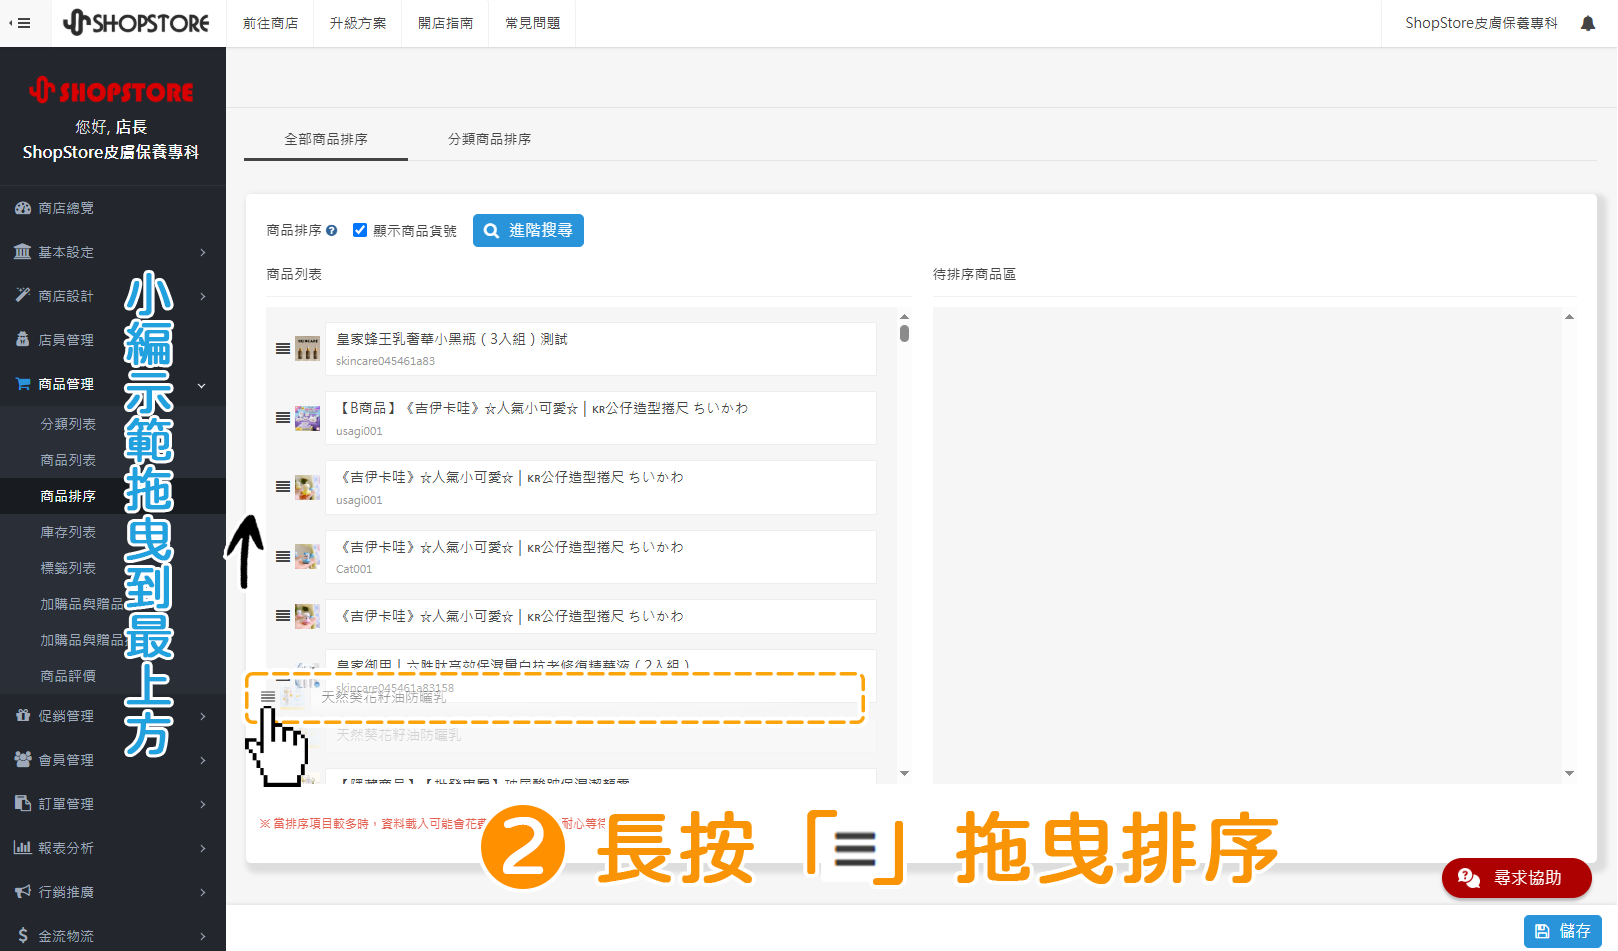Switch to 分類商品排序 tab
This screenshot has width=1618, height=951.
tap(490, 139)
